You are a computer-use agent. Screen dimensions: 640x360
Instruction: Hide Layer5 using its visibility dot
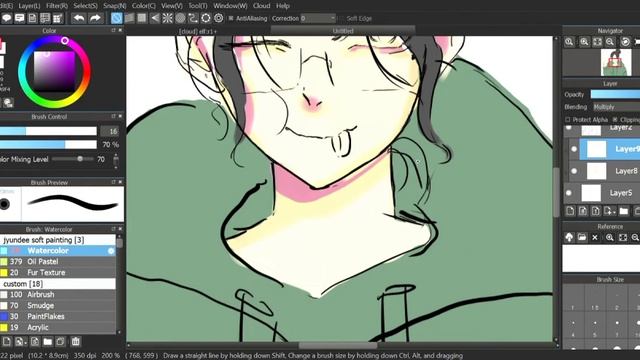[x=569, y=193]
